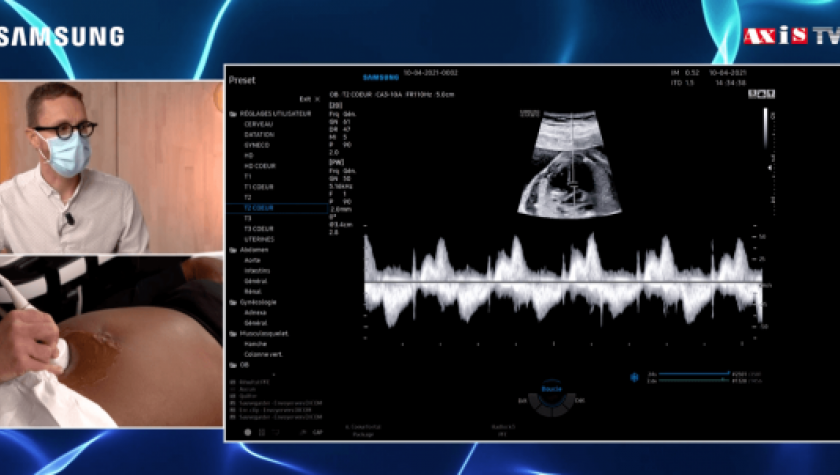Collapse the Abdomen folder

(254, 250)
